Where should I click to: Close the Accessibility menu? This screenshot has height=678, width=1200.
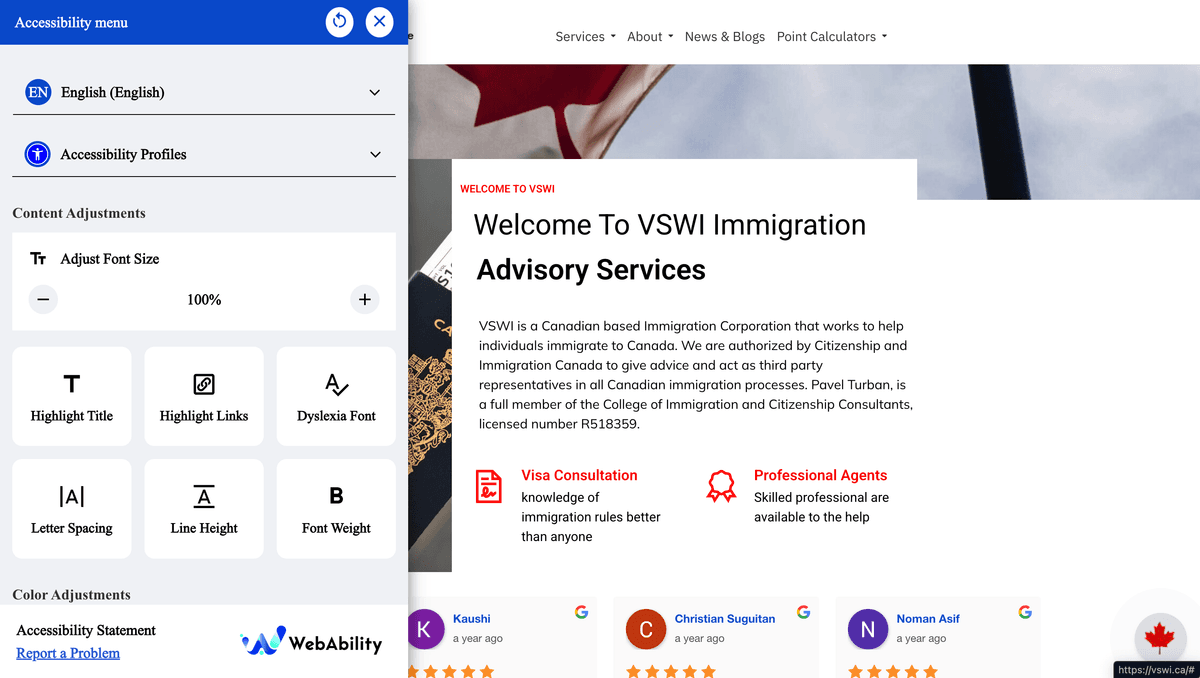[x=380, y=21]
